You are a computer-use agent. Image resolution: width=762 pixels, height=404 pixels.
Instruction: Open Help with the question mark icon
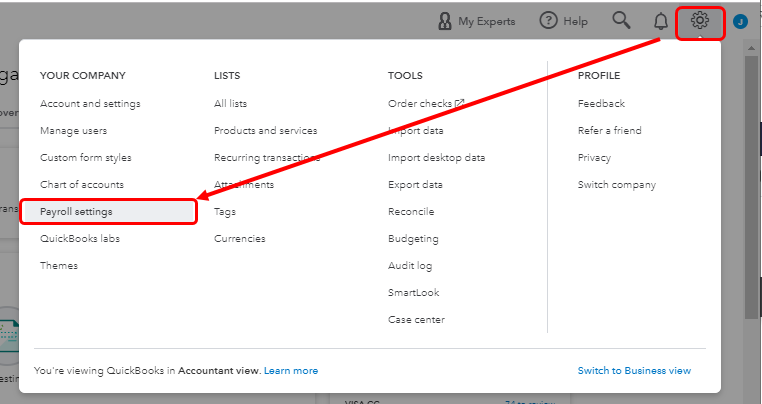coord(548,21)
